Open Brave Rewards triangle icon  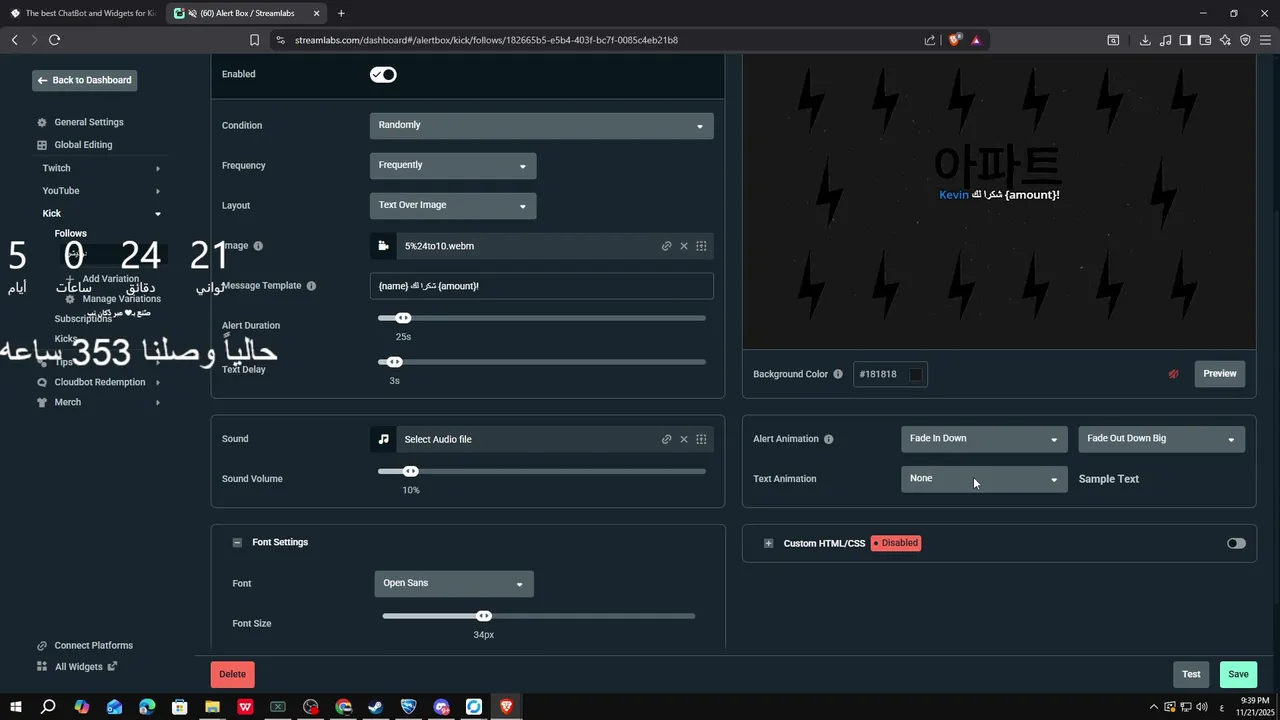pyautogui.click(x=975, y=40)
